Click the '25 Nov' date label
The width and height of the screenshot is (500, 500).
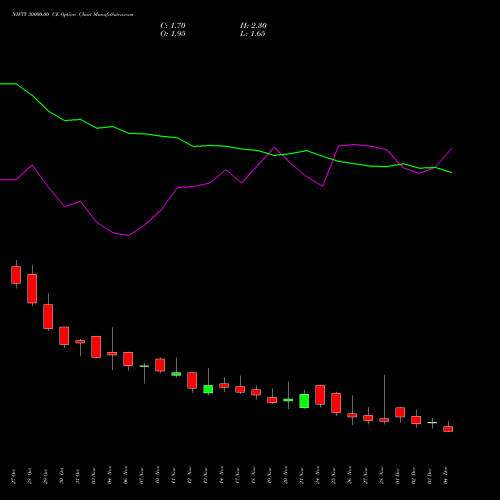(334, 475)
